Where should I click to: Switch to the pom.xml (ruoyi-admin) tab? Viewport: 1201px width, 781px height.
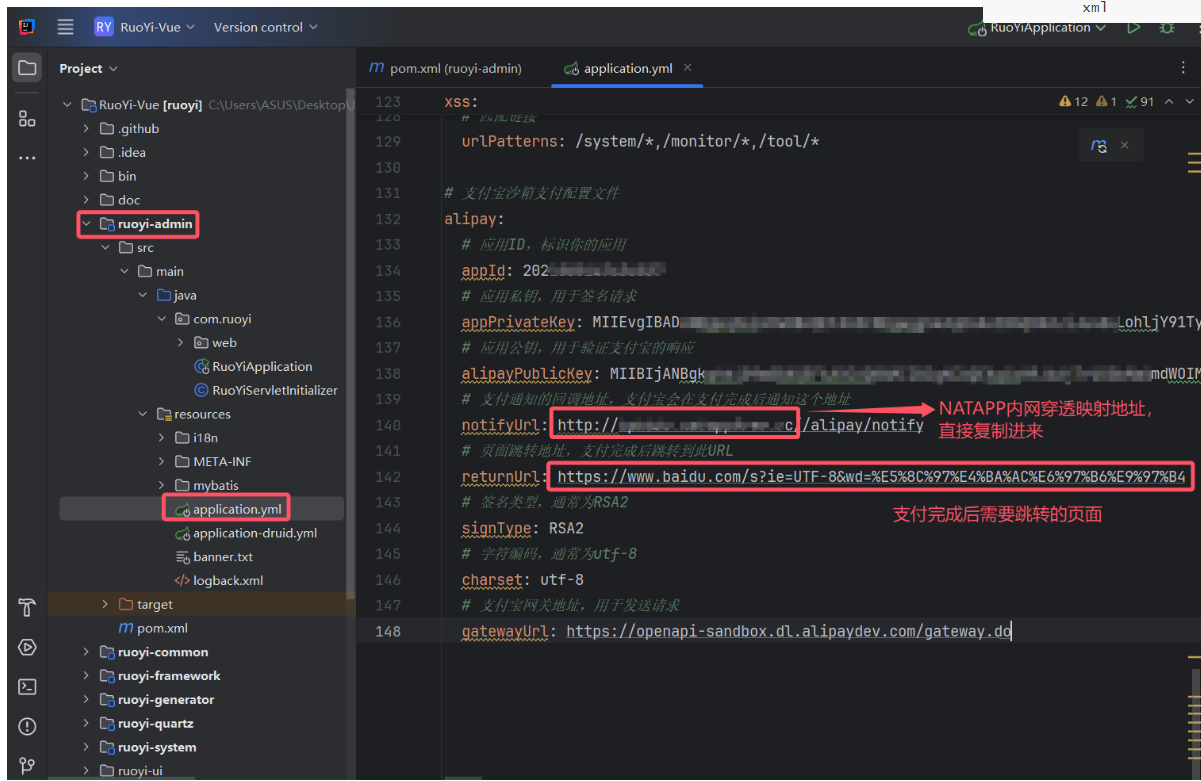446,68
